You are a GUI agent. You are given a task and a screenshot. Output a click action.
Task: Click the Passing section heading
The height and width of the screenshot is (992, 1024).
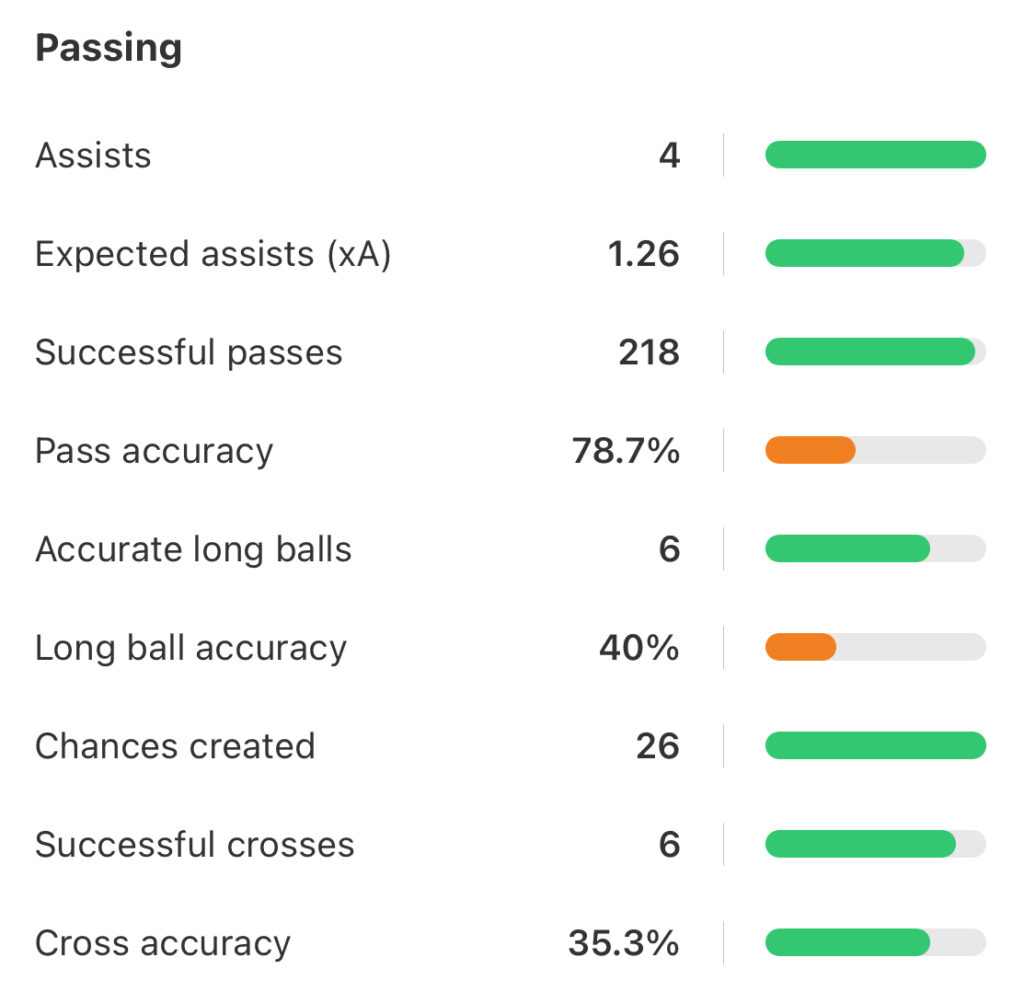click(108, 48)
